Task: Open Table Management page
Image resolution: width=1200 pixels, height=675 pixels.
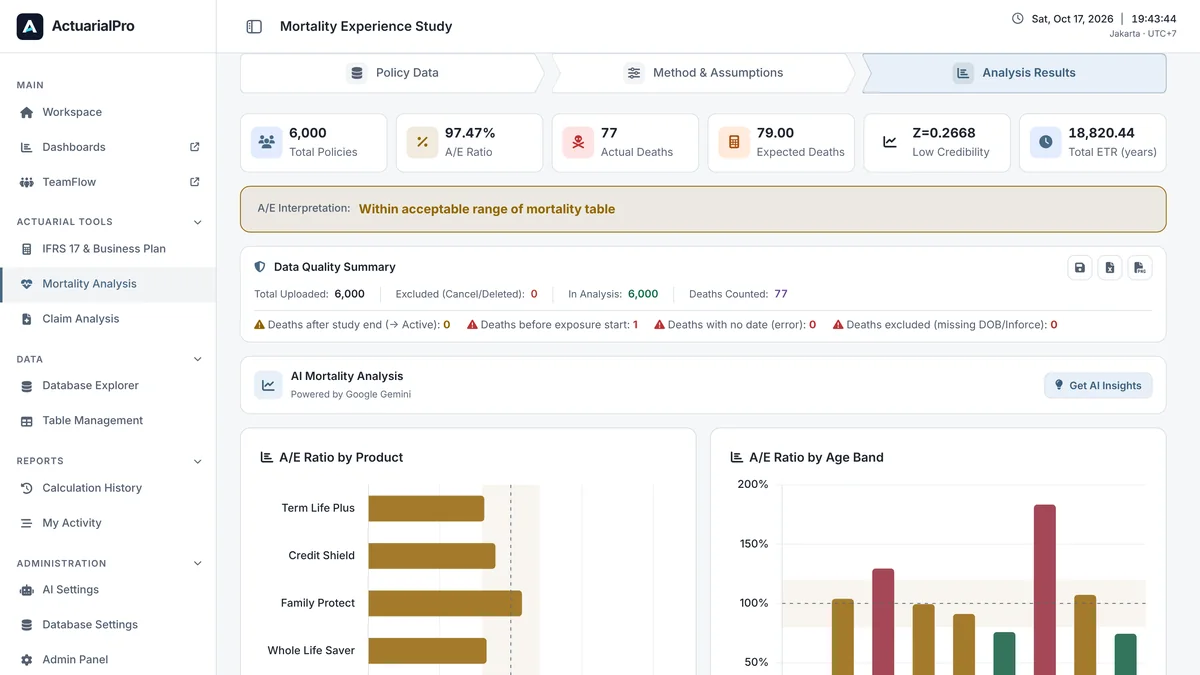Action: [x=108, y=421]
